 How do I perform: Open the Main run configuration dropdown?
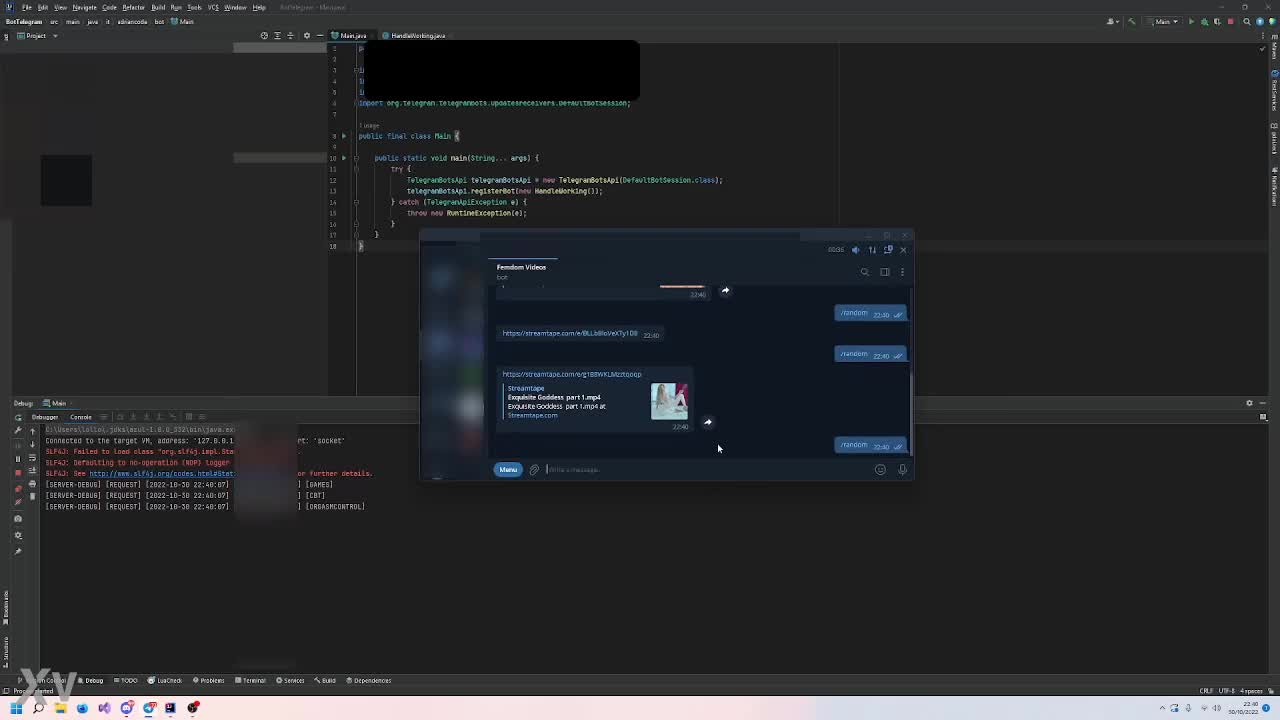tap(1163, 21)
